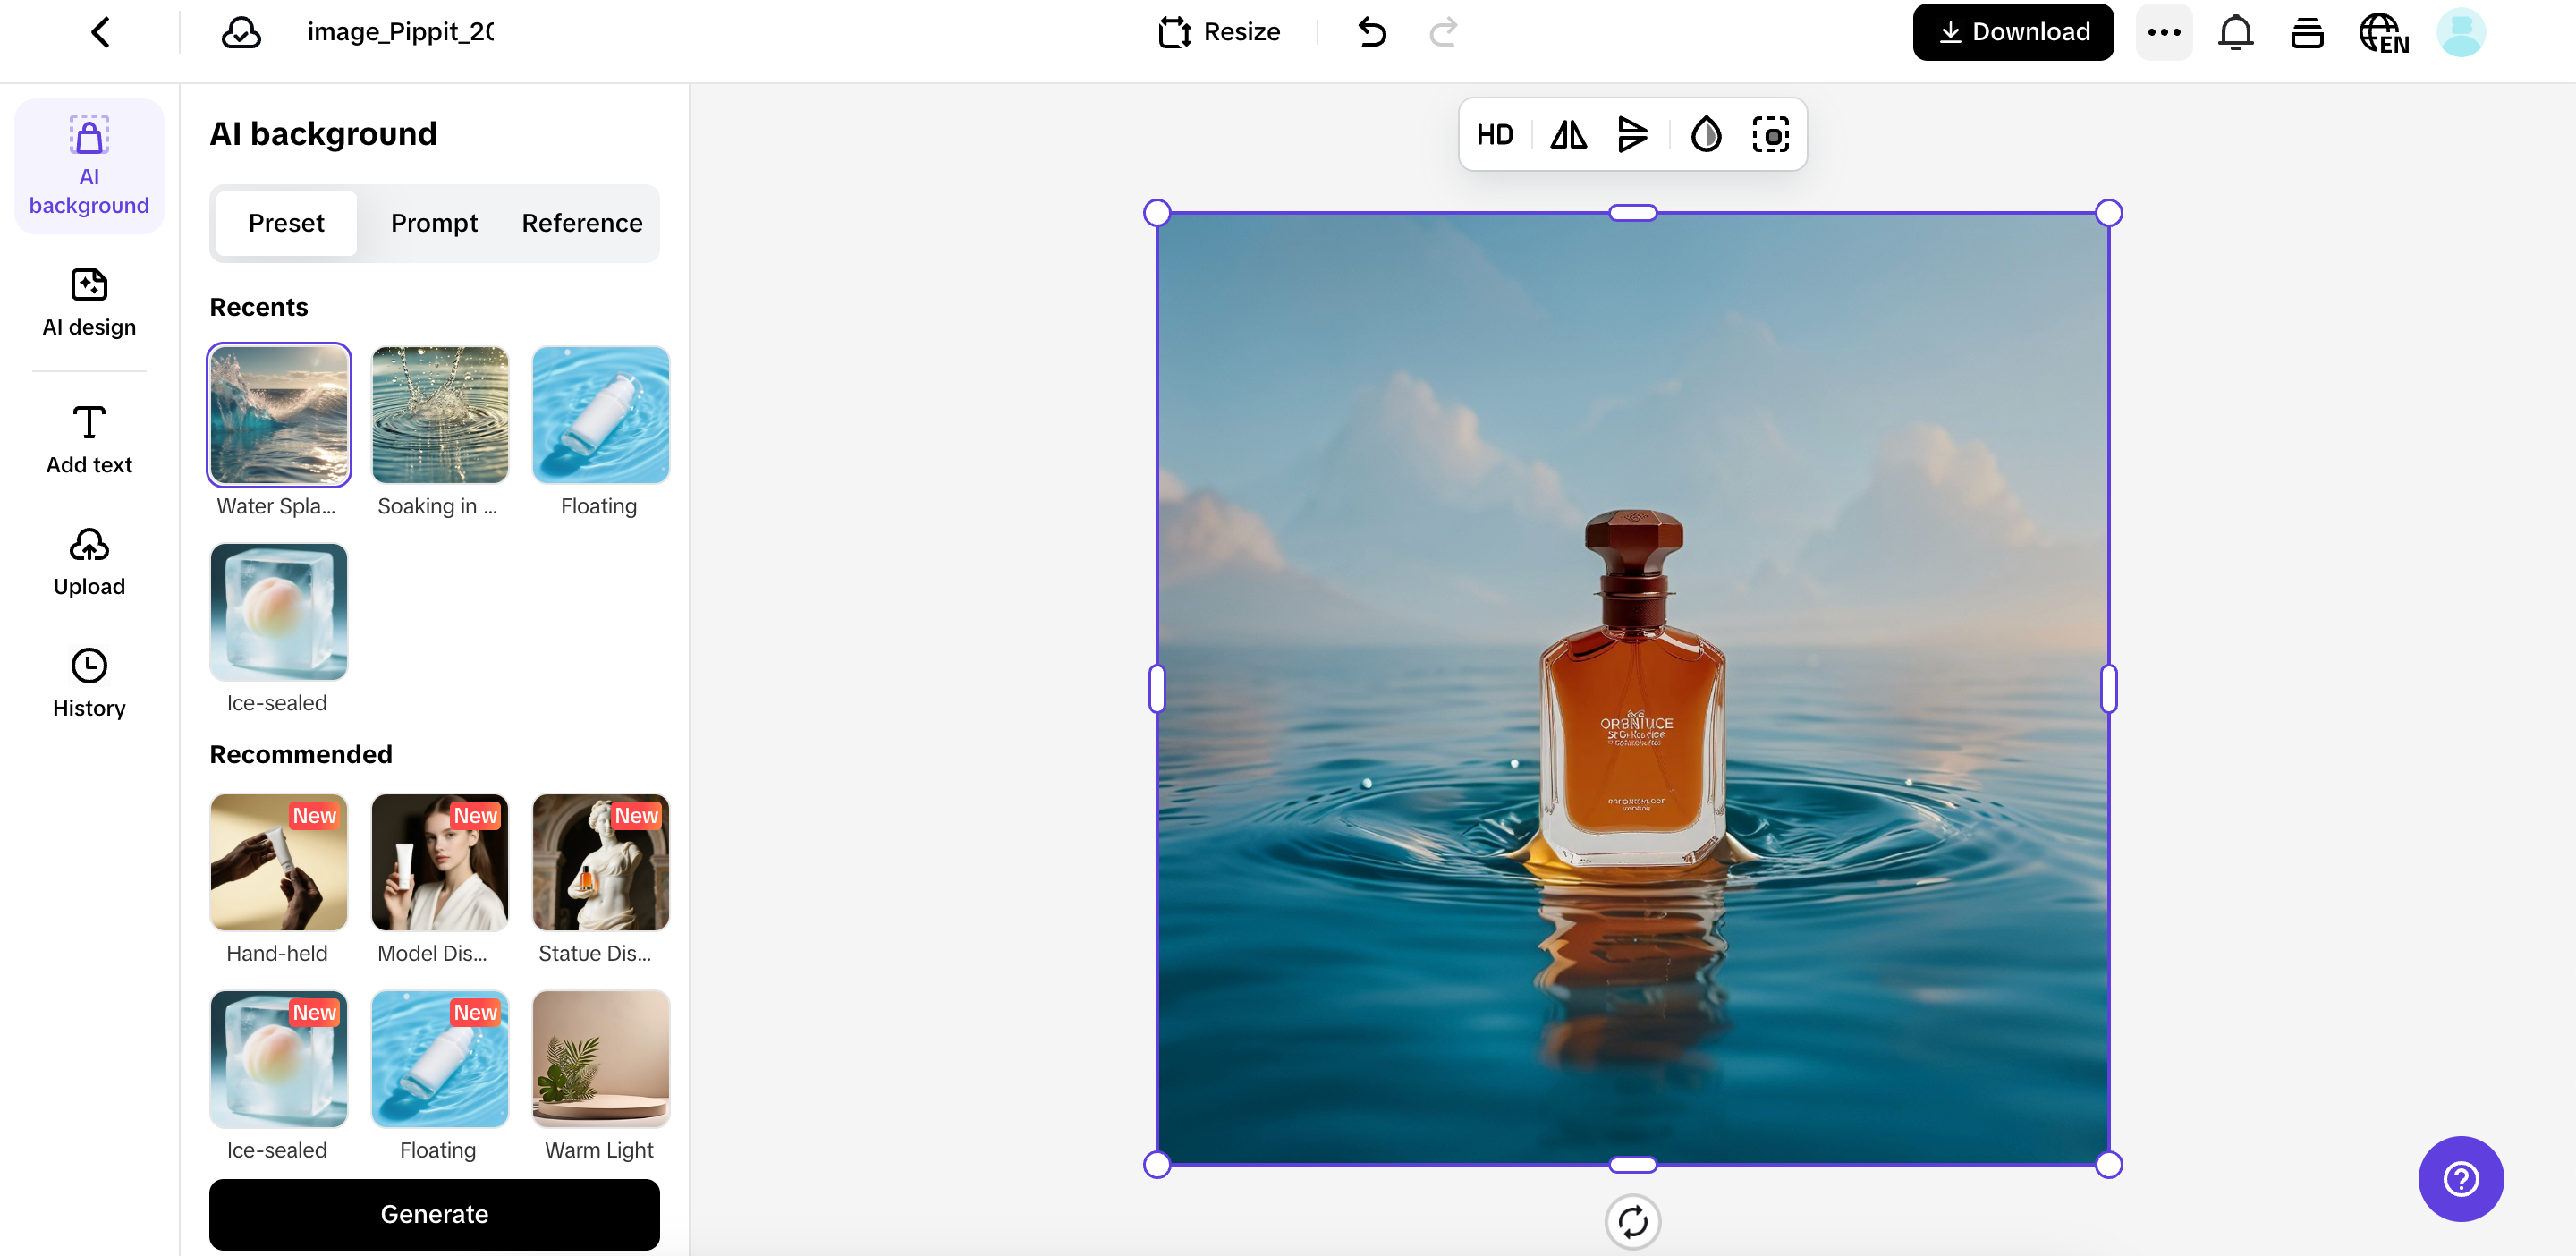Undo the last action

[1372, 32]
